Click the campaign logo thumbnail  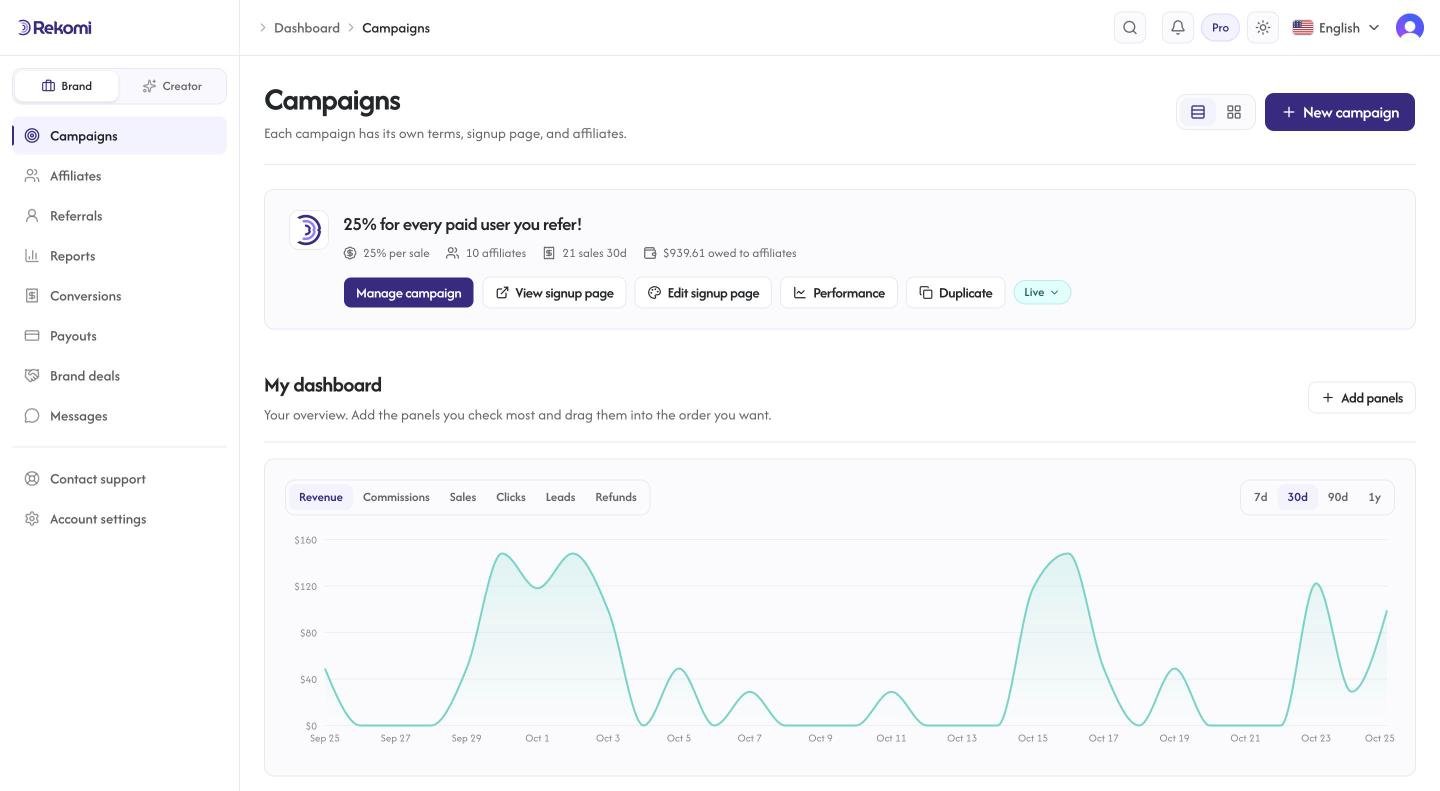(309, 230)
